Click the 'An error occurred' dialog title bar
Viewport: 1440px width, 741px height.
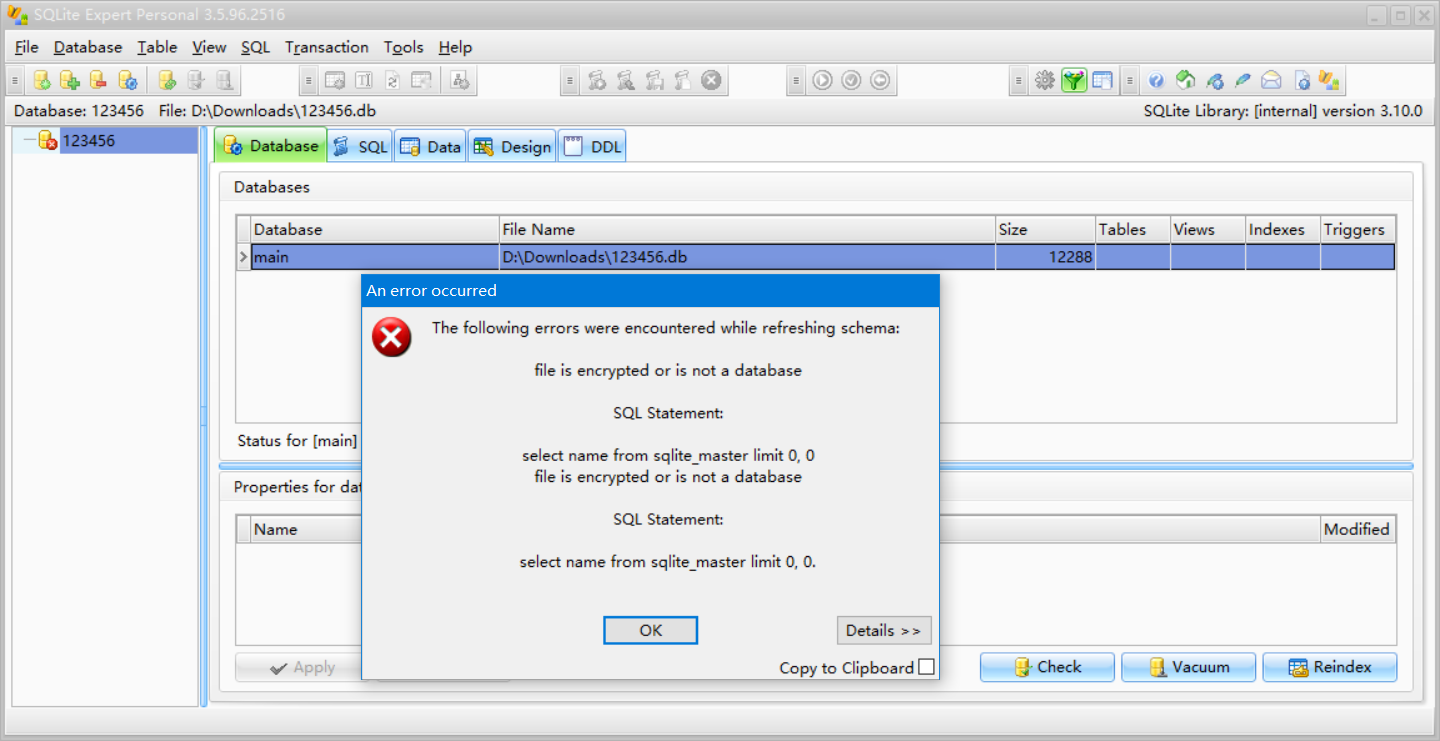pyautogui.click(x=650, y=290)
